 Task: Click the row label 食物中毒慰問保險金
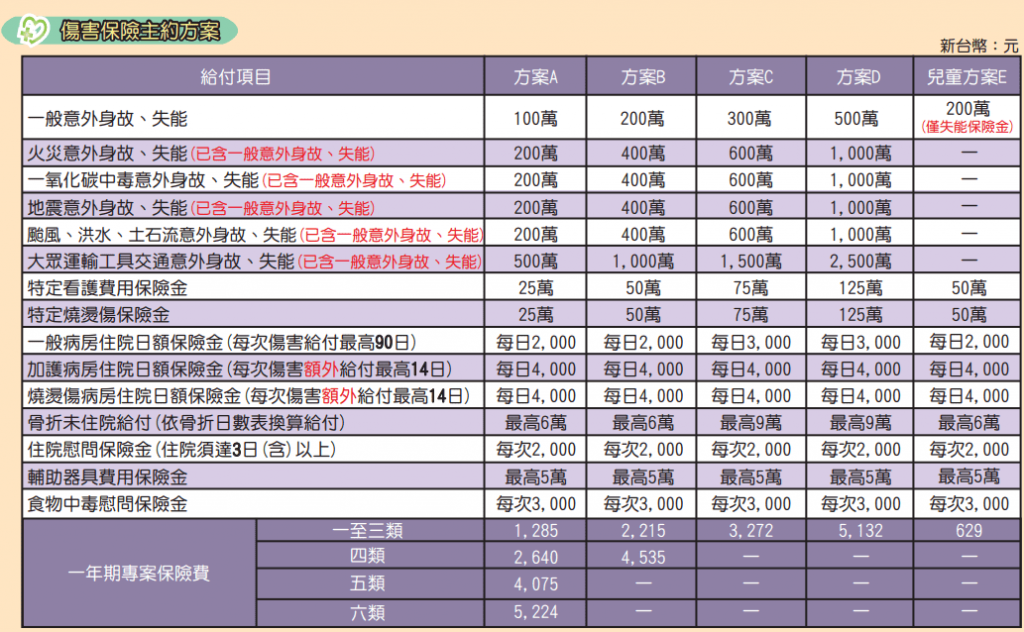[107, 504]
